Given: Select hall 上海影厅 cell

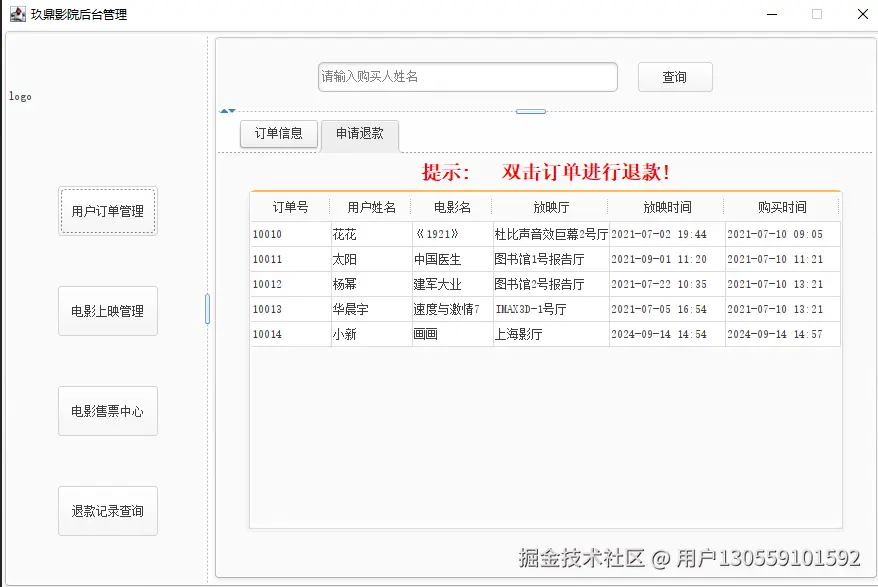Looking at the screenshot, I should 551,334.
